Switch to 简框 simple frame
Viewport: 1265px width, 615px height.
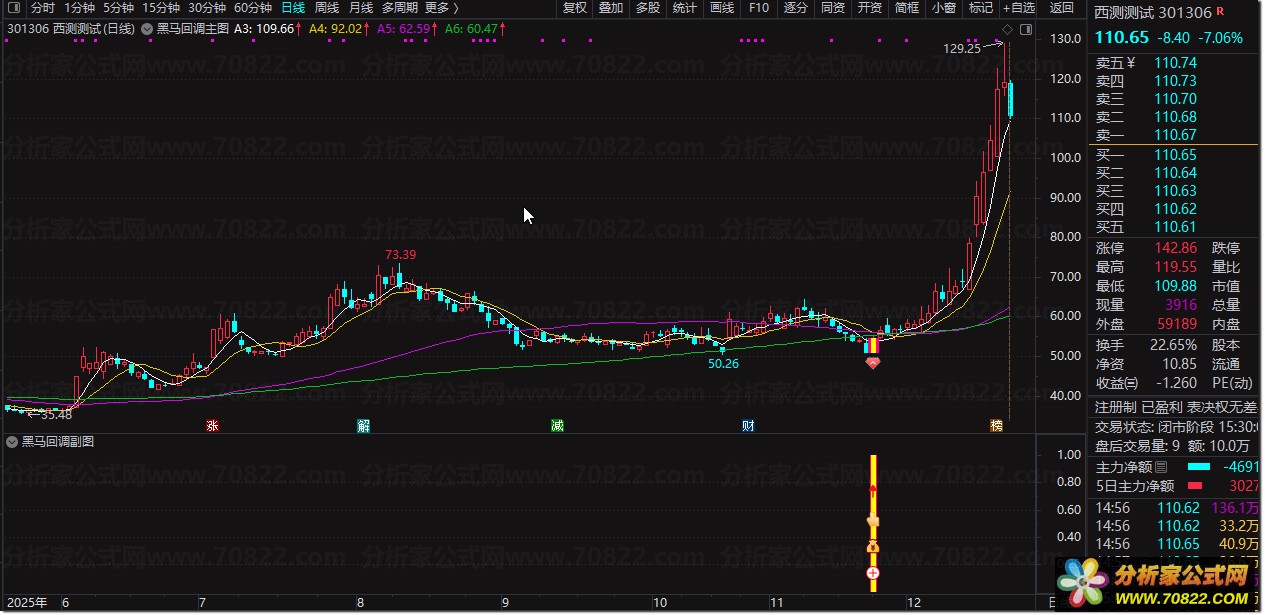(907, 8)
